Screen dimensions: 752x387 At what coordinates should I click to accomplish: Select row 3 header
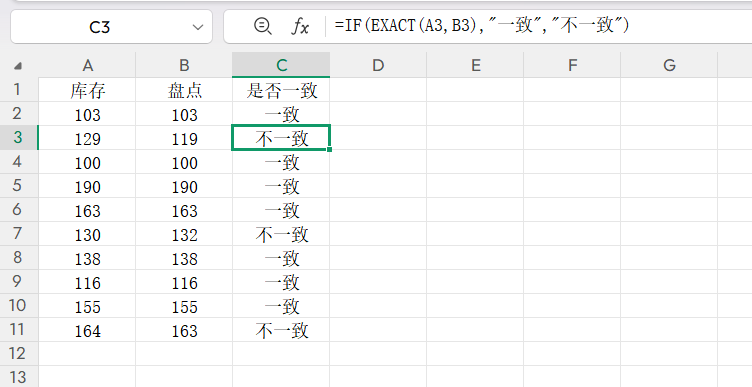click(x=19, y=138)
